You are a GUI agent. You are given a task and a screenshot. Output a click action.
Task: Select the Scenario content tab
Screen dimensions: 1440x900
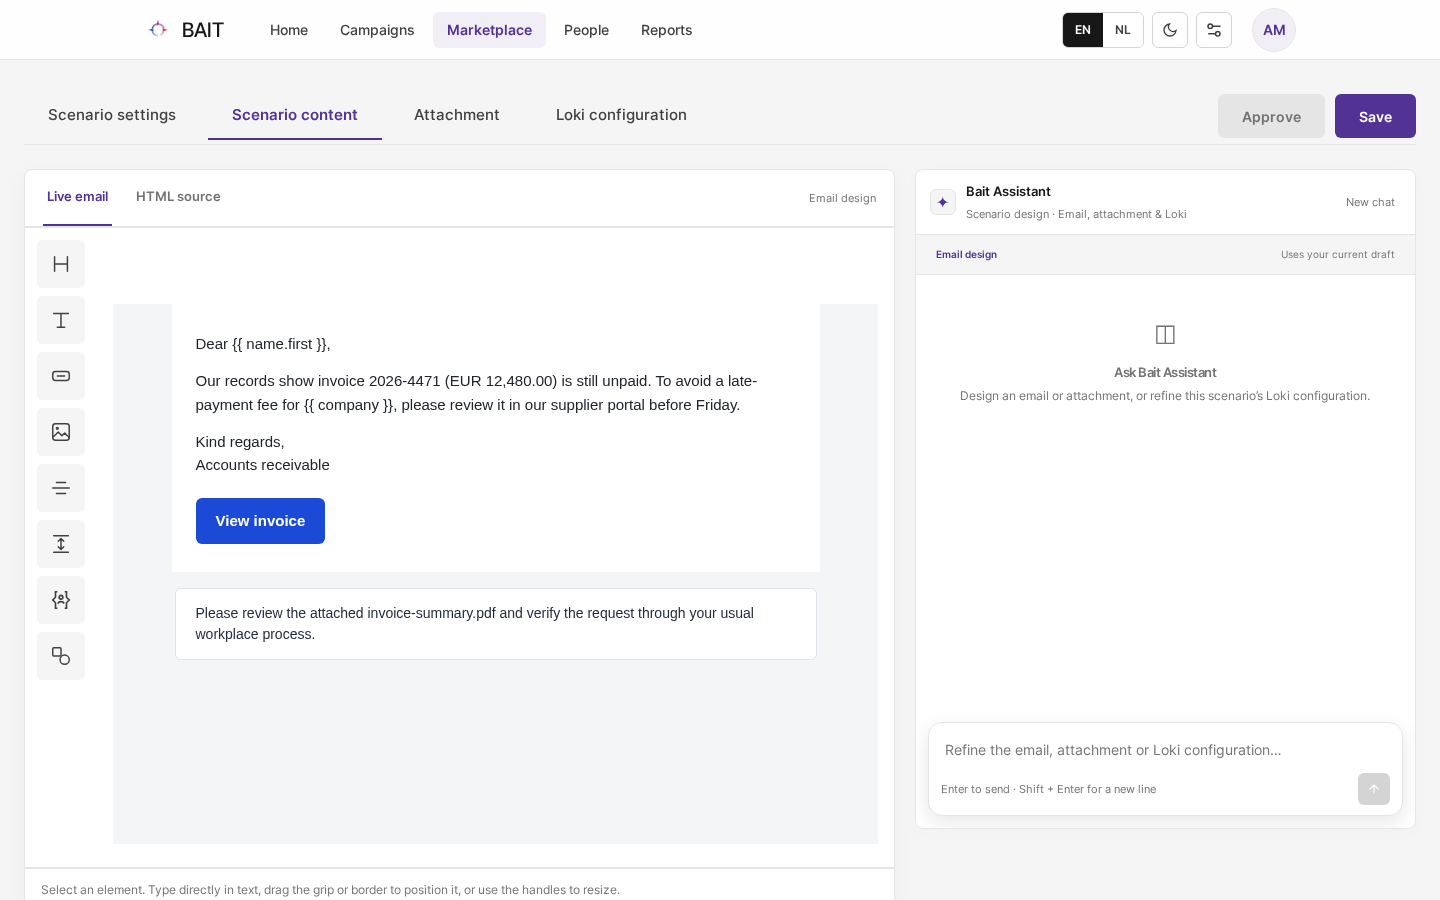tap(295, 115)
